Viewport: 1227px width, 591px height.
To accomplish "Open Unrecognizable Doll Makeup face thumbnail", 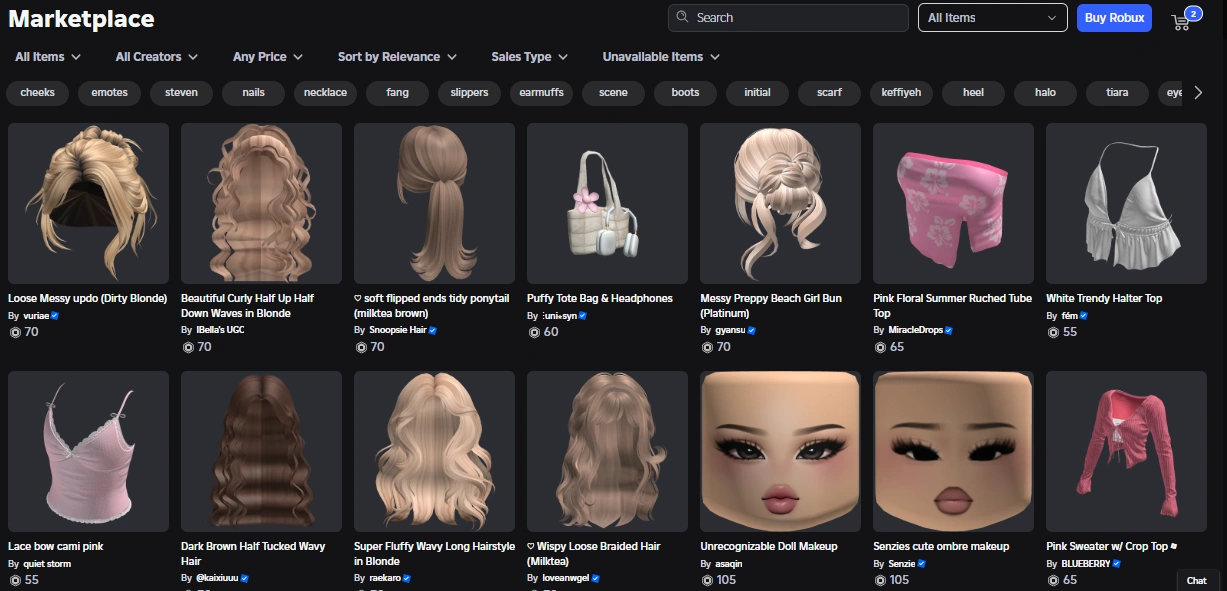I will 780,452.
